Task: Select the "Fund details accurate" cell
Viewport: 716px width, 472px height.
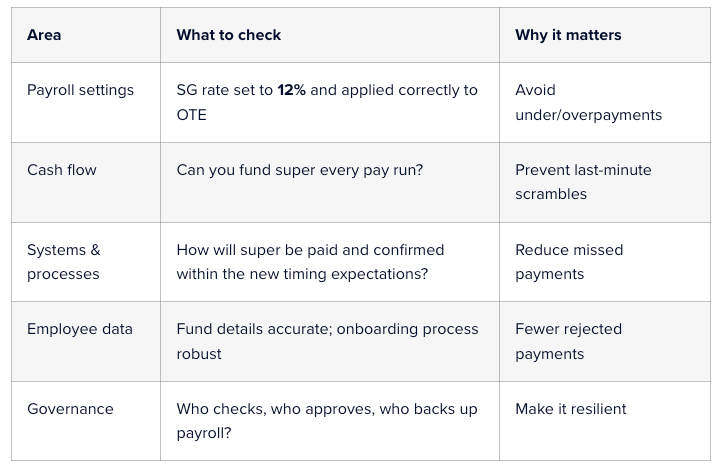Action: (x=327, y=341)
